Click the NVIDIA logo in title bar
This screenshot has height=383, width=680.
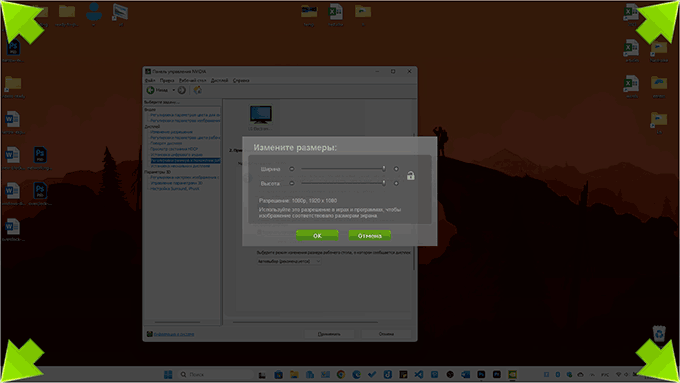coord(148,72)
